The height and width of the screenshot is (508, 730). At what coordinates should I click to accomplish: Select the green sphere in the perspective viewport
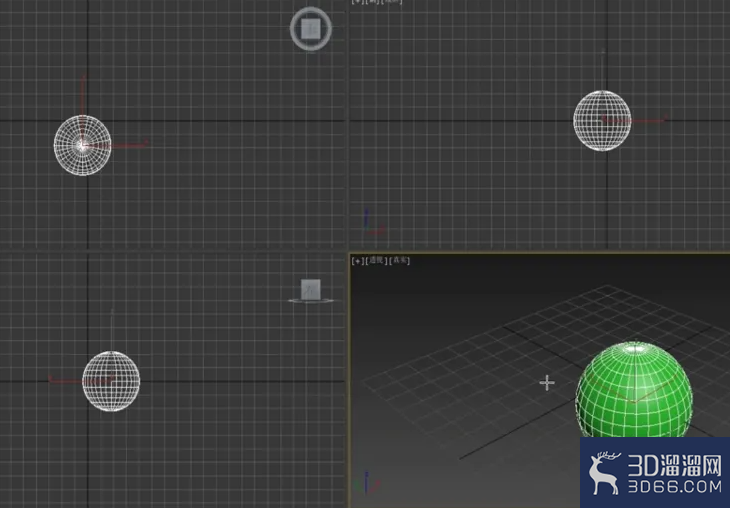634,391
